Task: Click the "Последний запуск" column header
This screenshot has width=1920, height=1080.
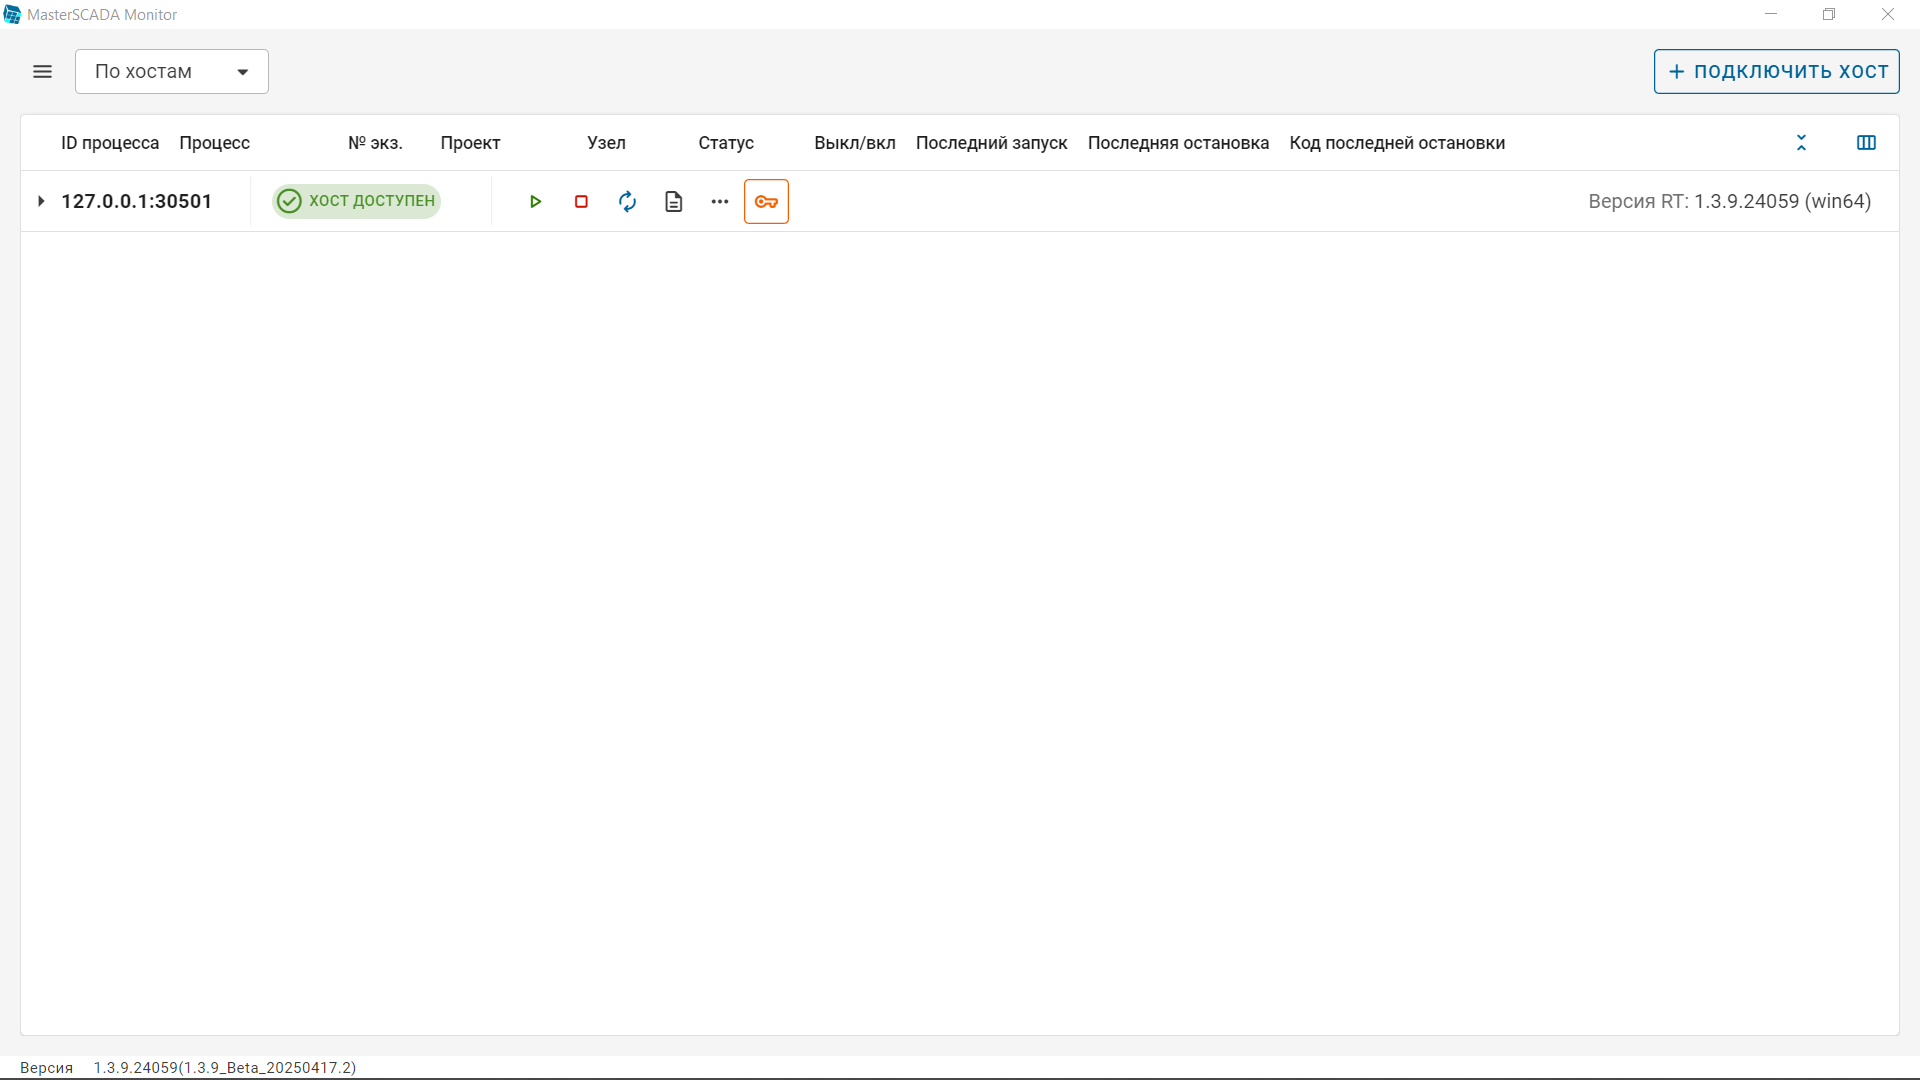Action: (991, 143)
